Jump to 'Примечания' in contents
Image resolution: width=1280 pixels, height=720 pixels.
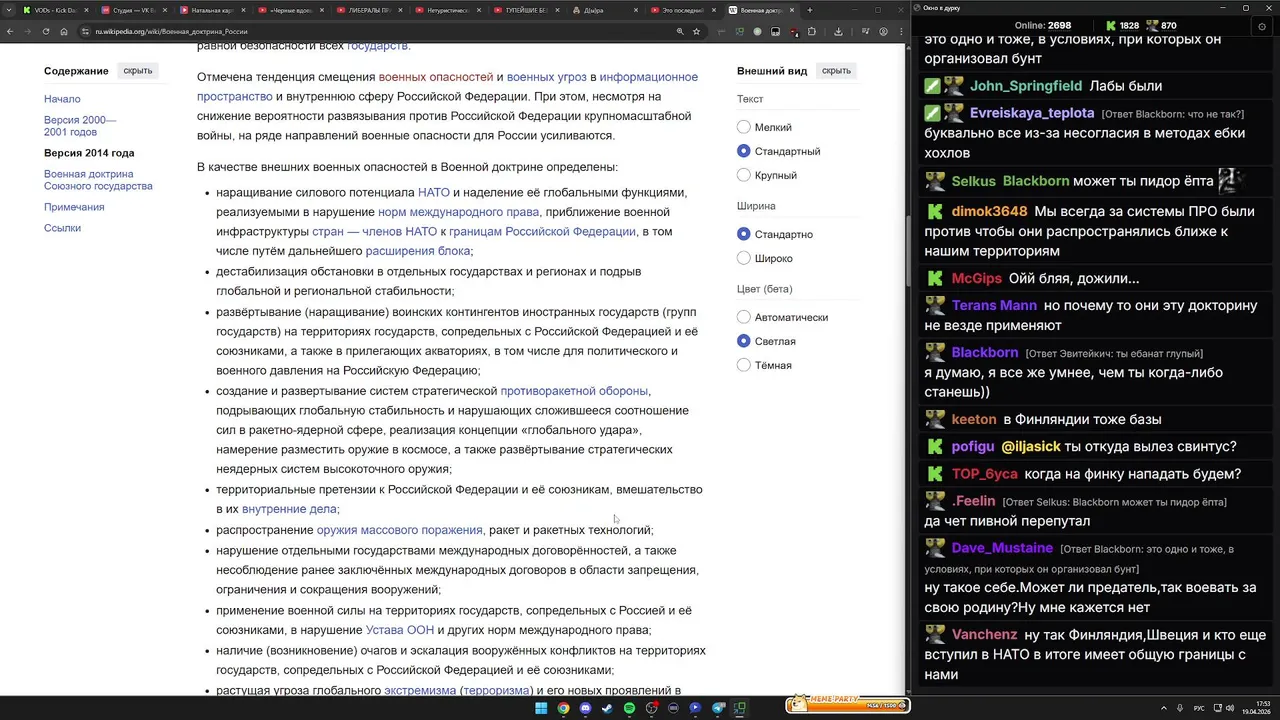74,207
